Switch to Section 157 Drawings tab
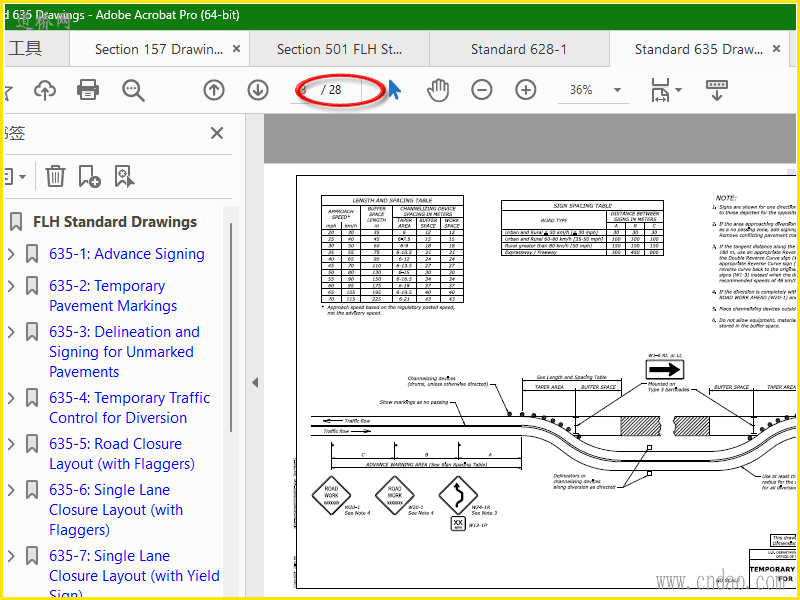Viewport: 800px width, 600px height. click(x=159, y=49)
